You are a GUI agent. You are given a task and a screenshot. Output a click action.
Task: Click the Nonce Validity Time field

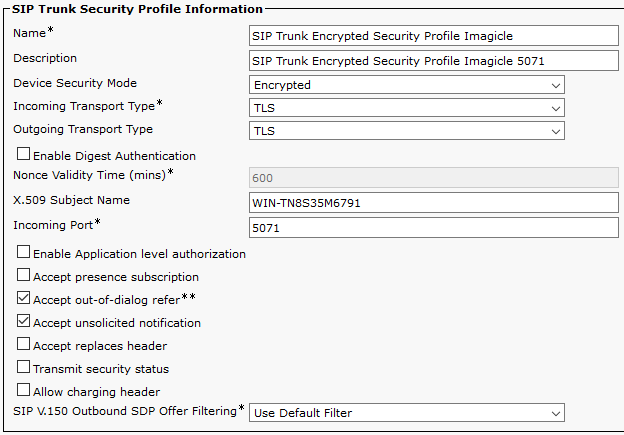(433, 177)
